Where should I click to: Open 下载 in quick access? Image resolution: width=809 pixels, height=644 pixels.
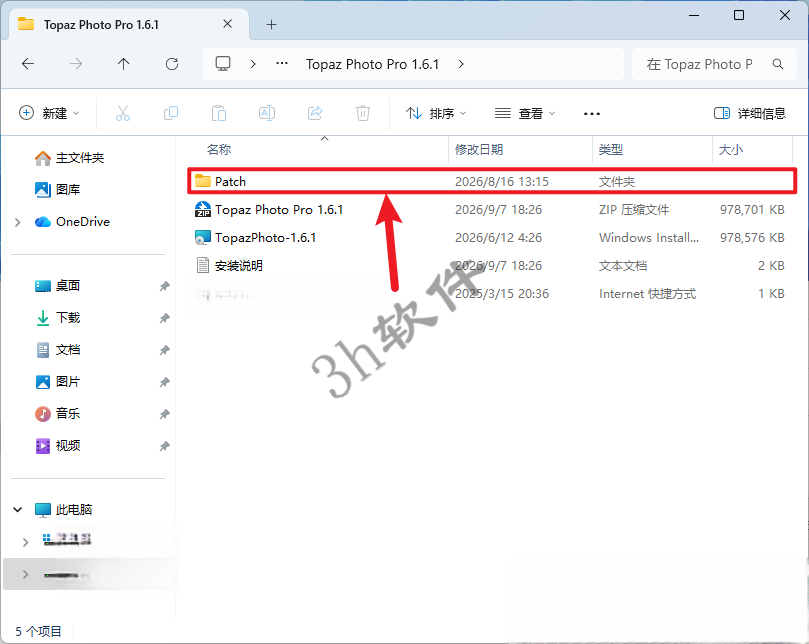pyautogui.click(x=57, y=317)
